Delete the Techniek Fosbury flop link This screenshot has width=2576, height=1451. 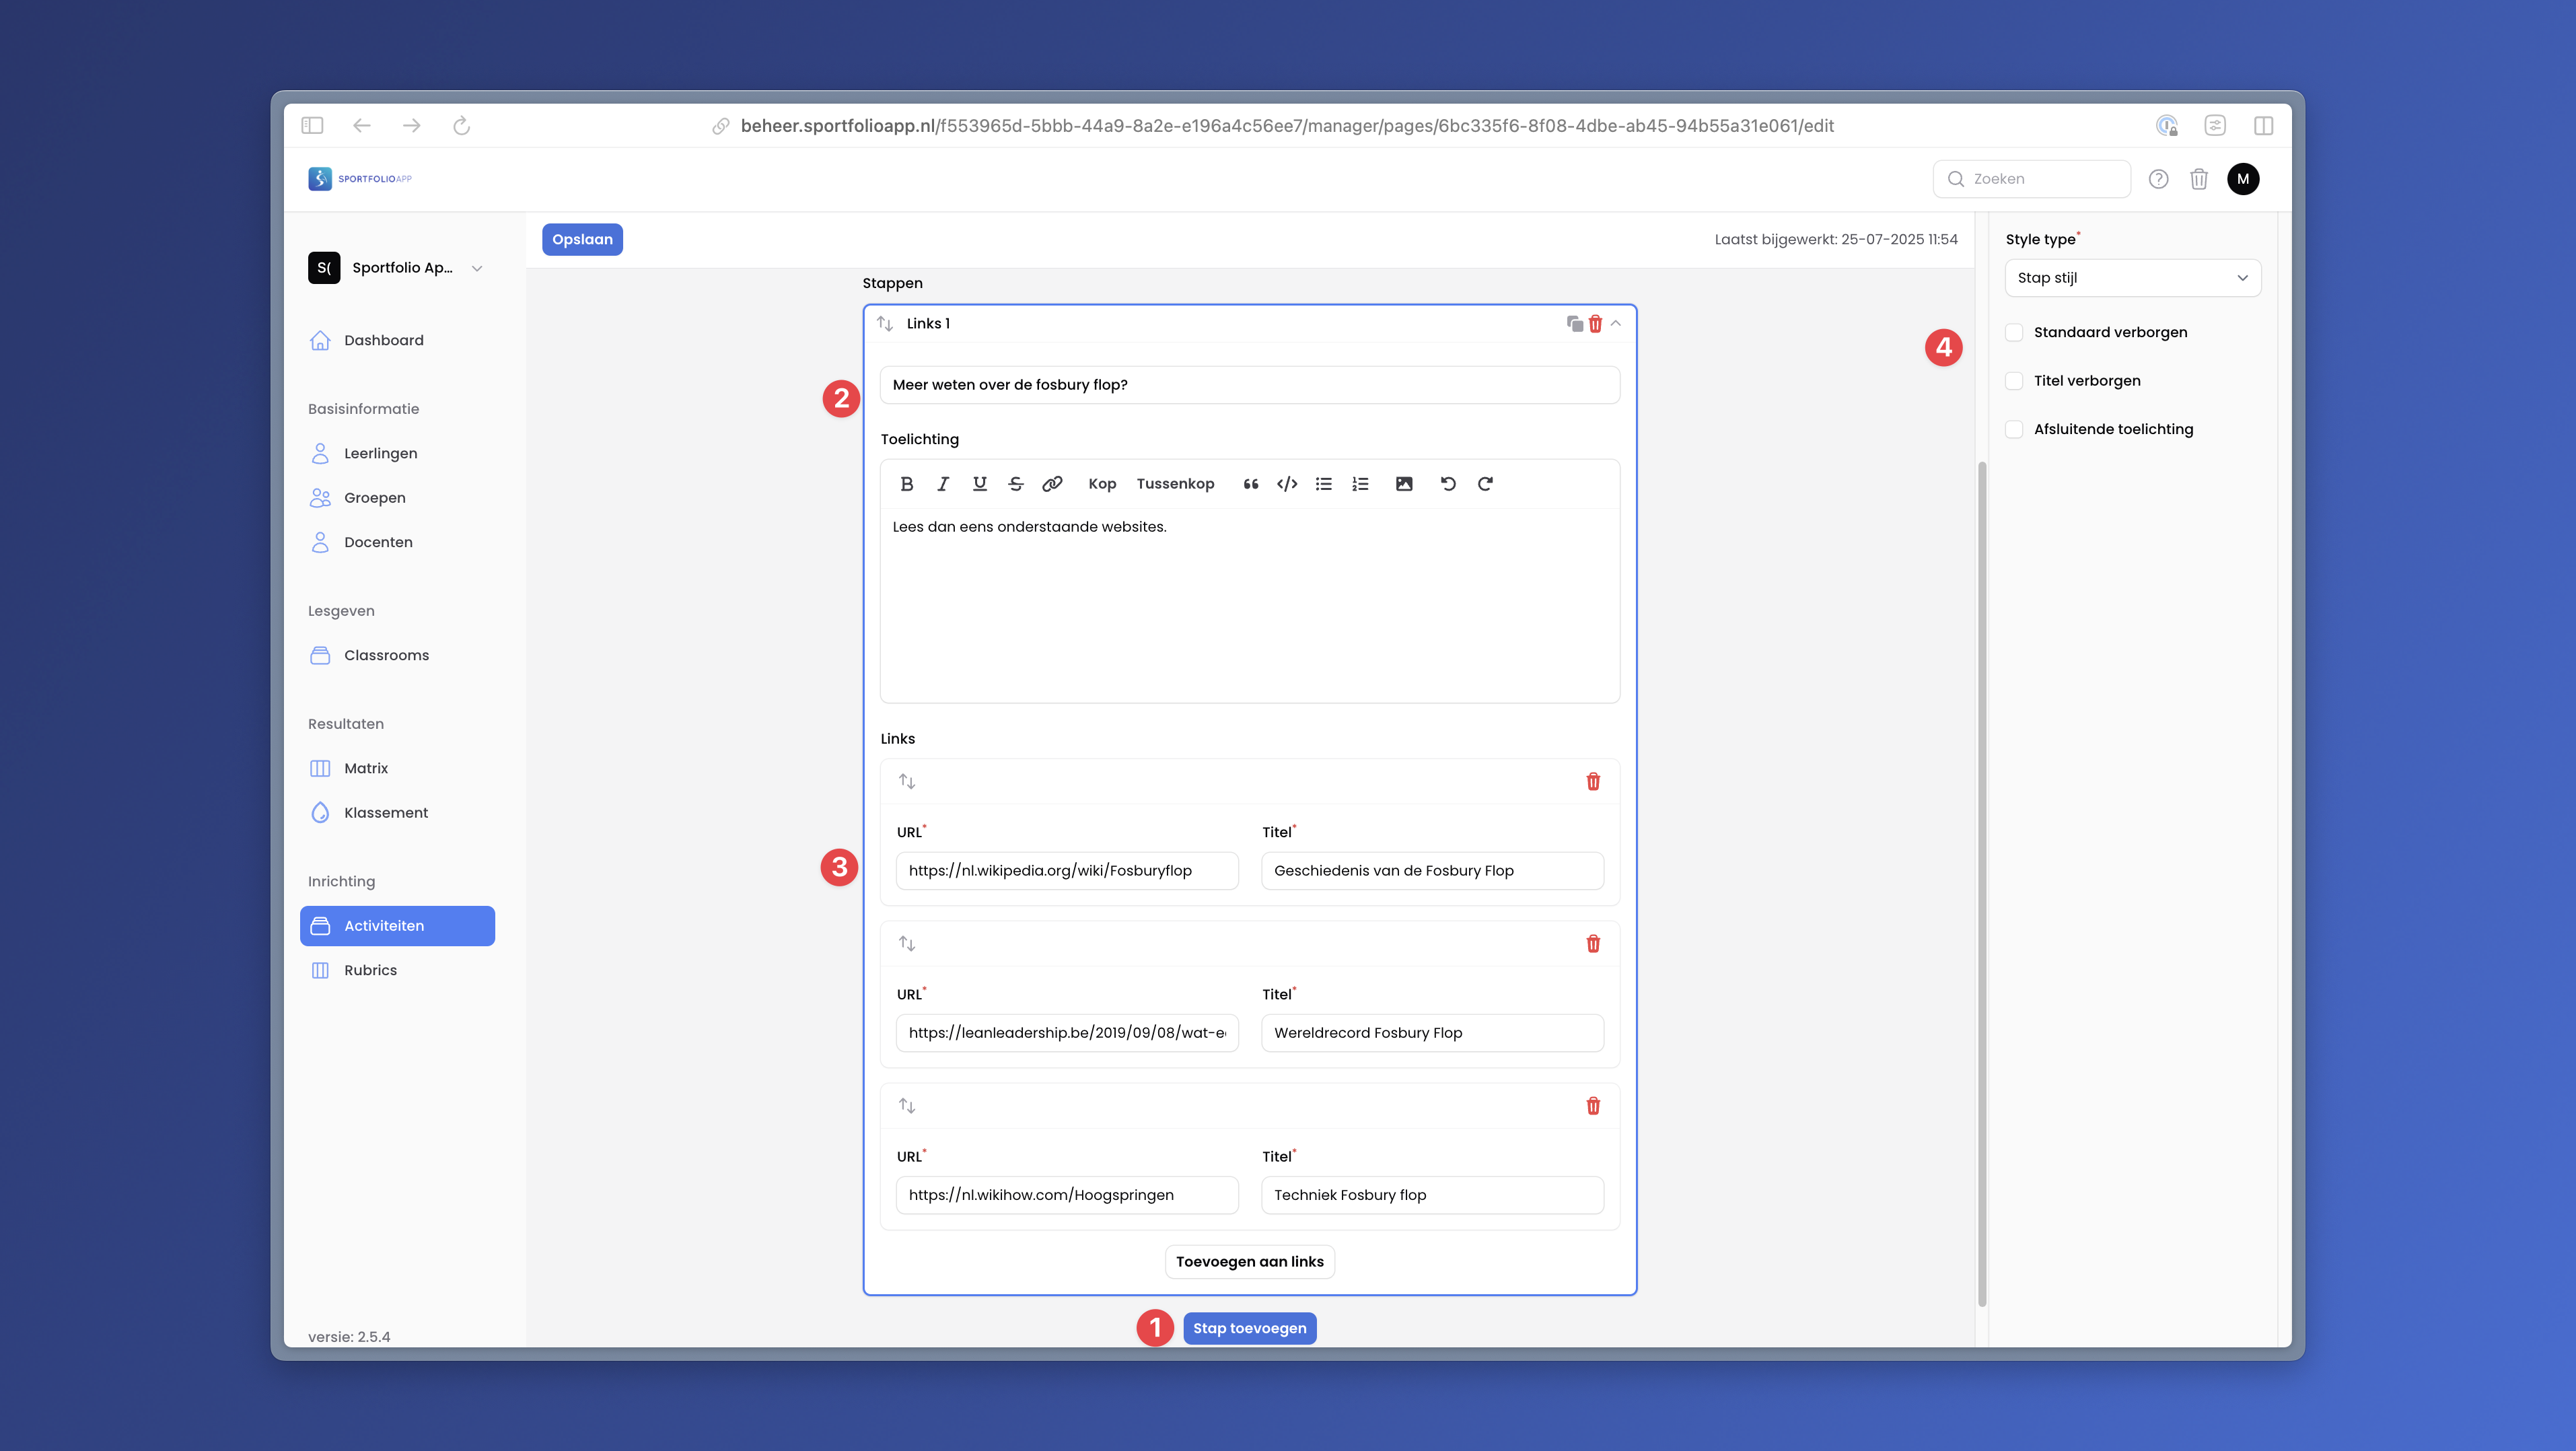pos(1593,1105)
